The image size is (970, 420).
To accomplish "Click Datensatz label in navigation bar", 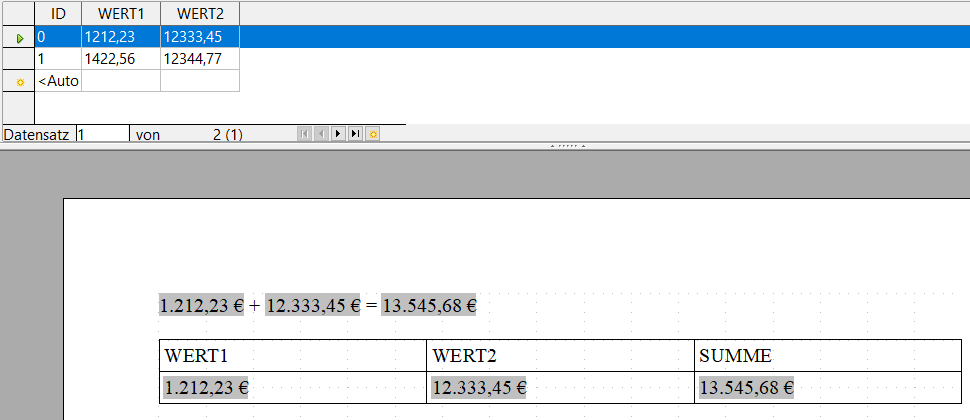I will pyautogui.click(x=36, y=134).
